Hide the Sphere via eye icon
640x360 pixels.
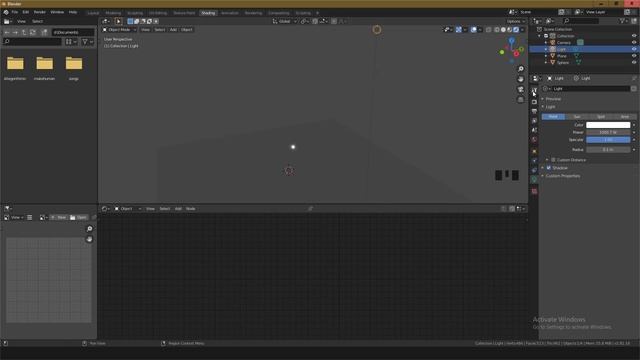tap(634, 62)
